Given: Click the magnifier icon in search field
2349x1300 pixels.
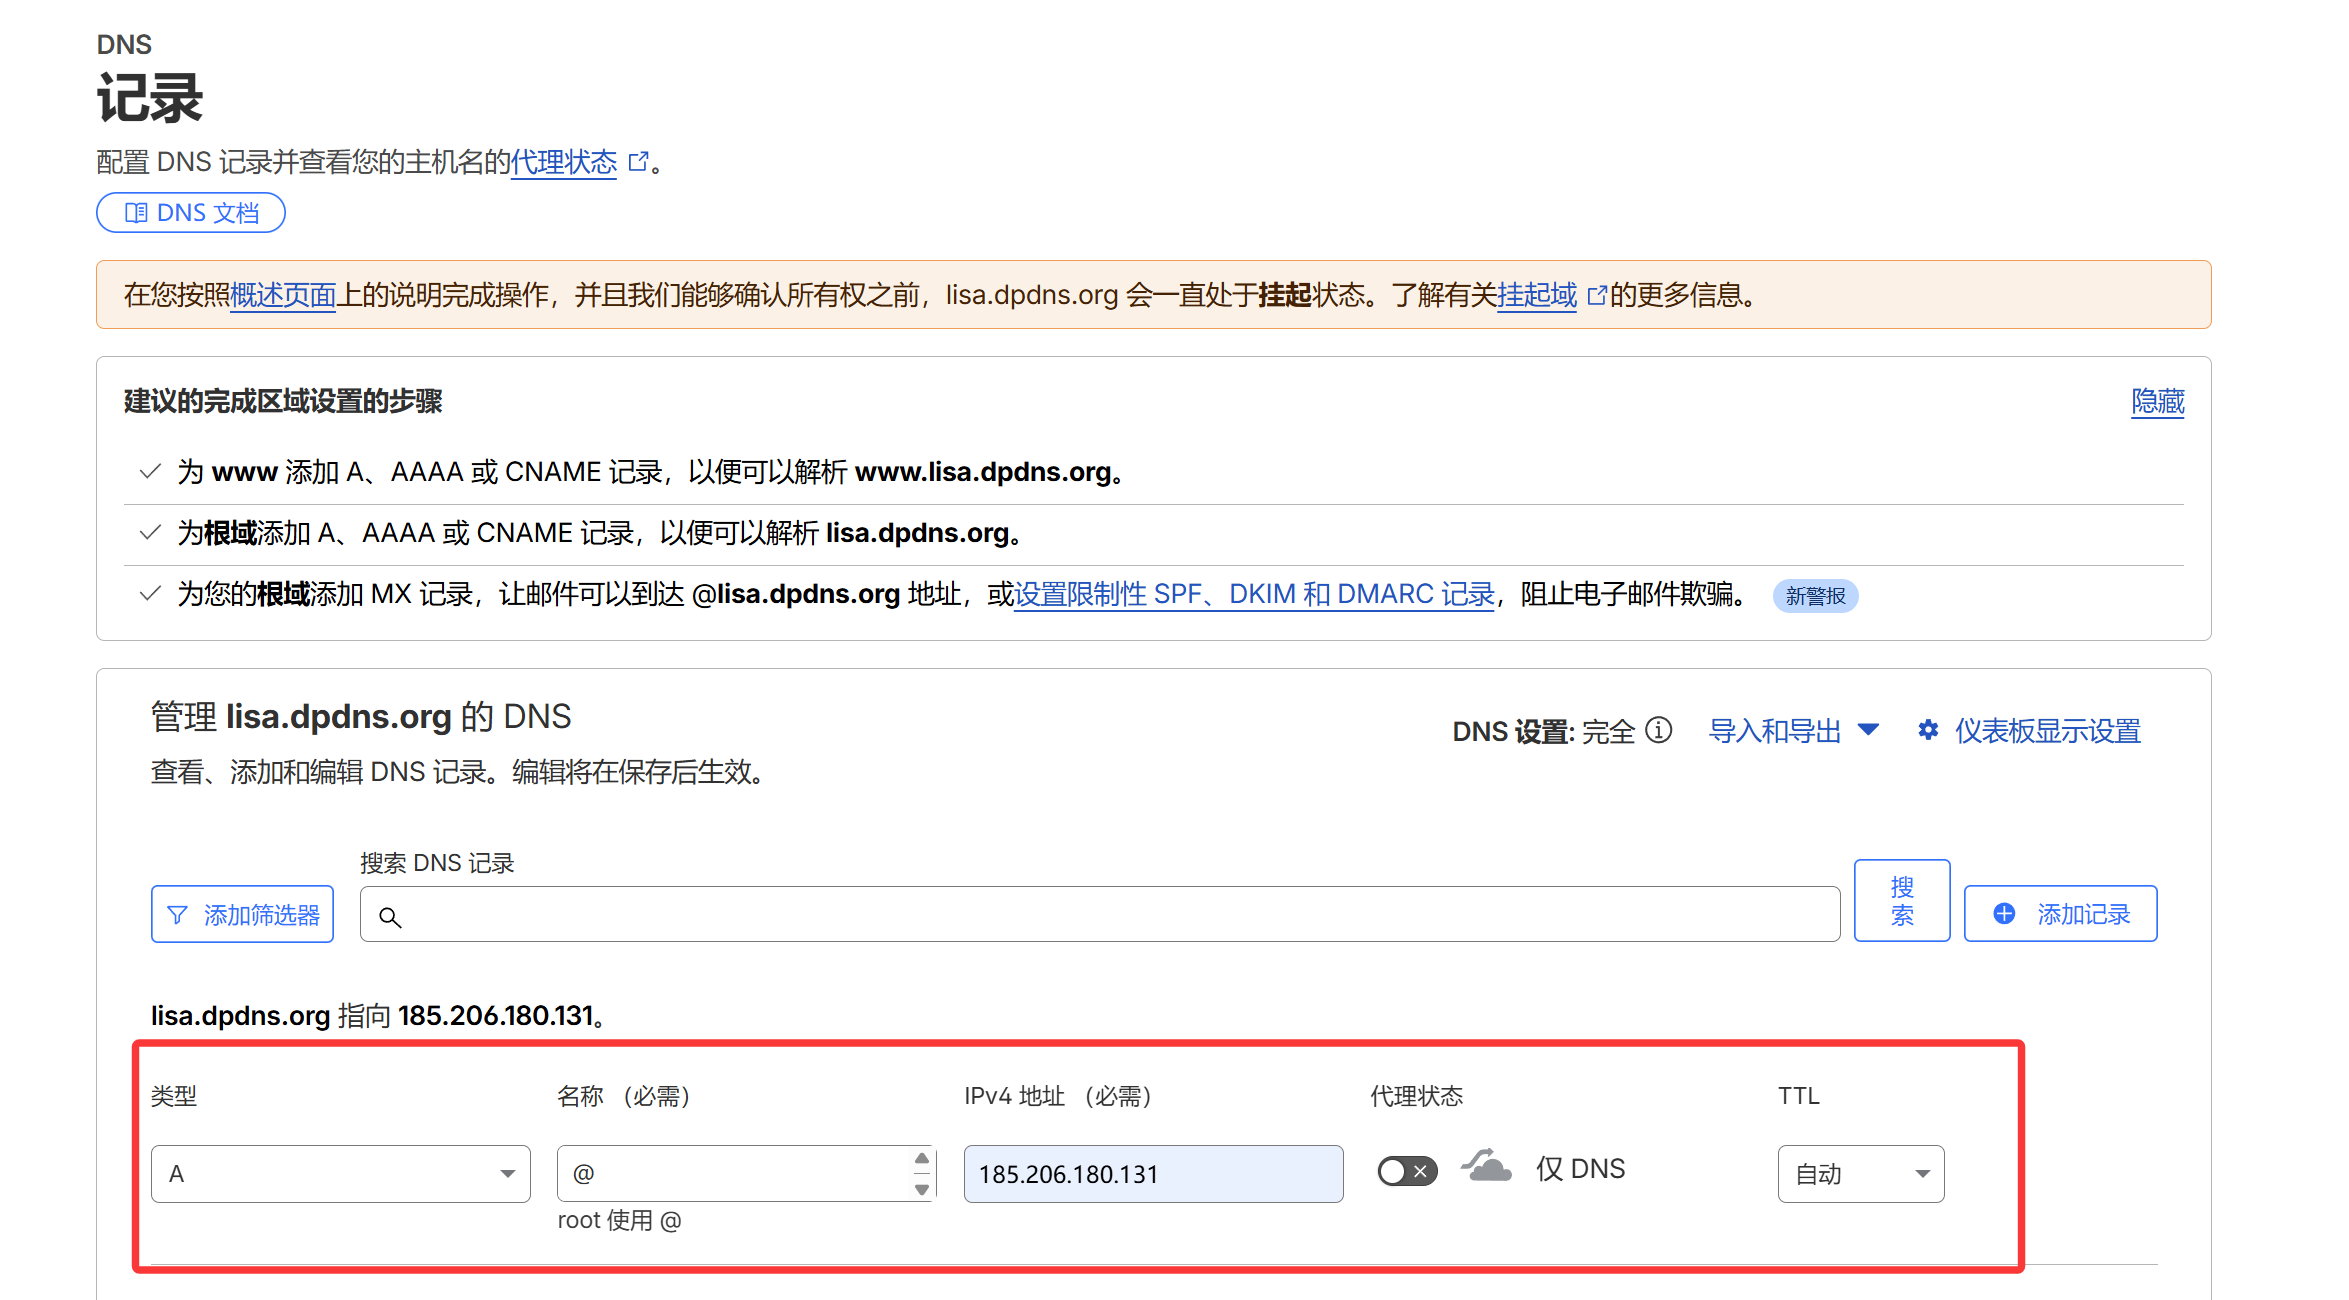Looking at the screenshot, I should [x=390, y=917].
